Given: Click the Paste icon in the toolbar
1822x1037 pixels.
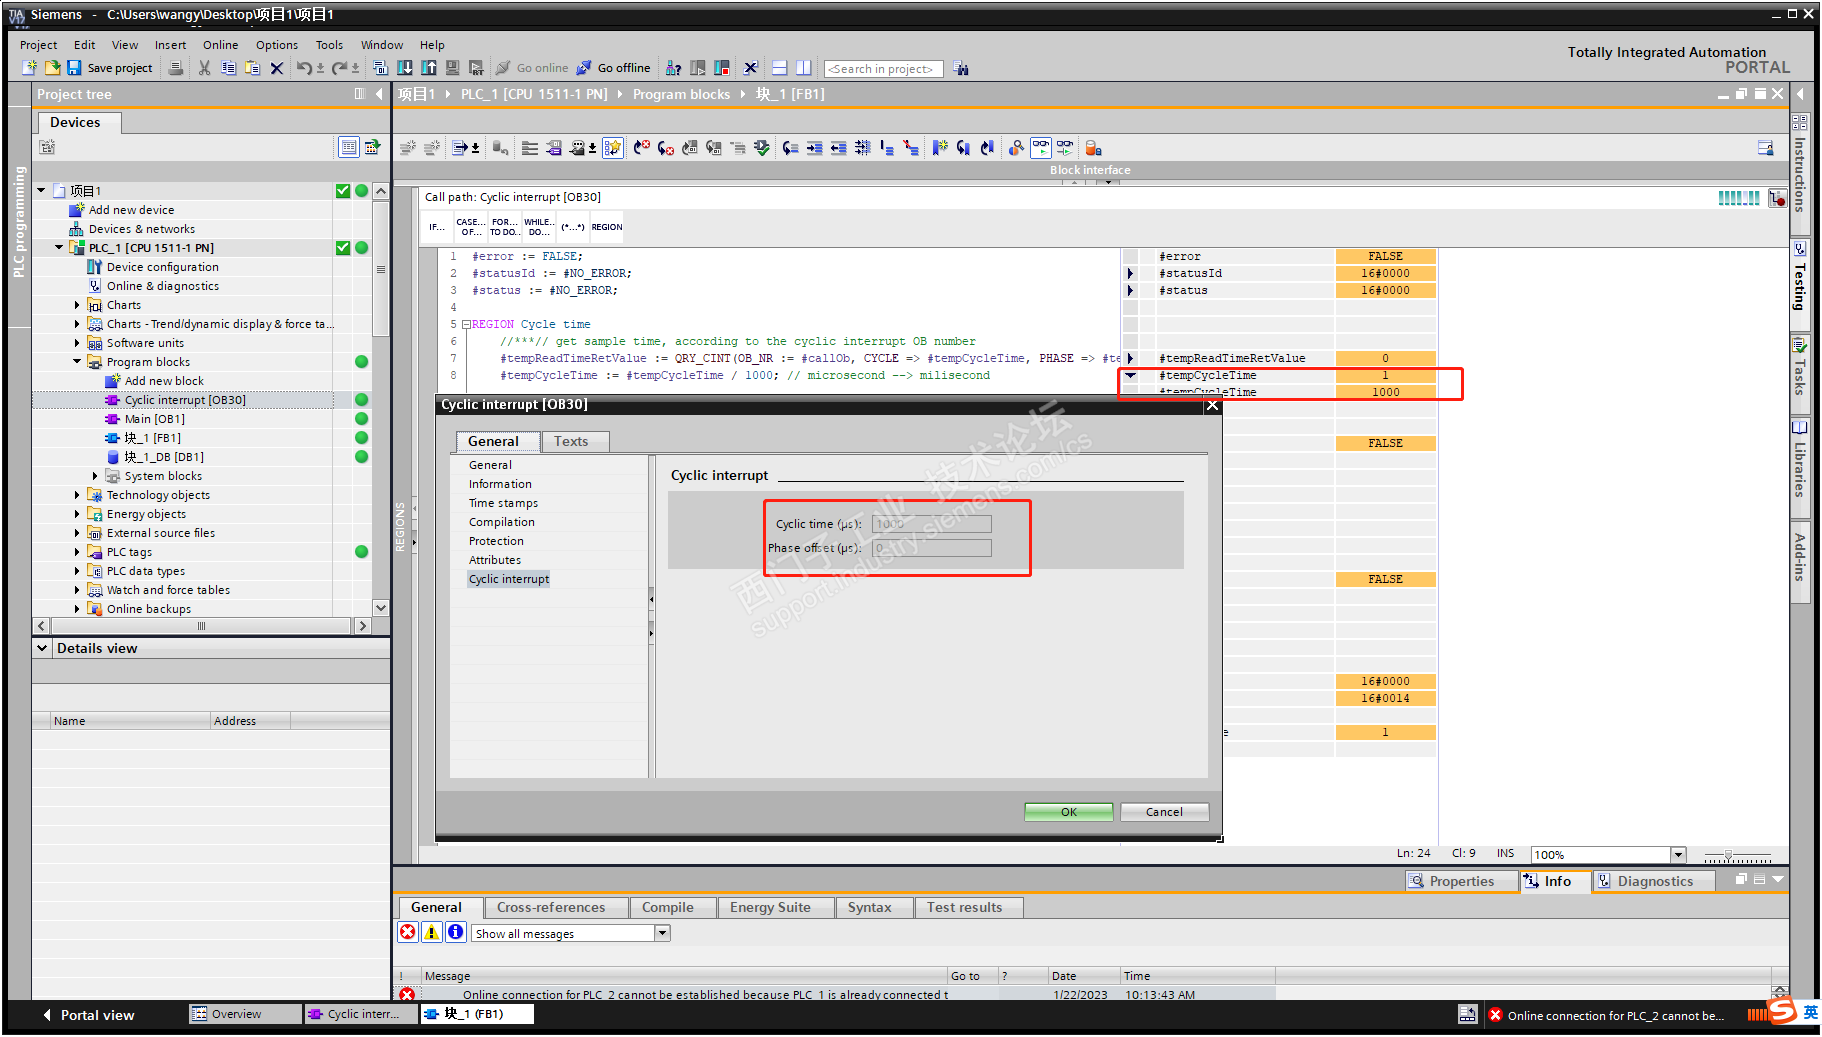Looking at the screenshot, I should pyautogui.click(x=253, y=68).
